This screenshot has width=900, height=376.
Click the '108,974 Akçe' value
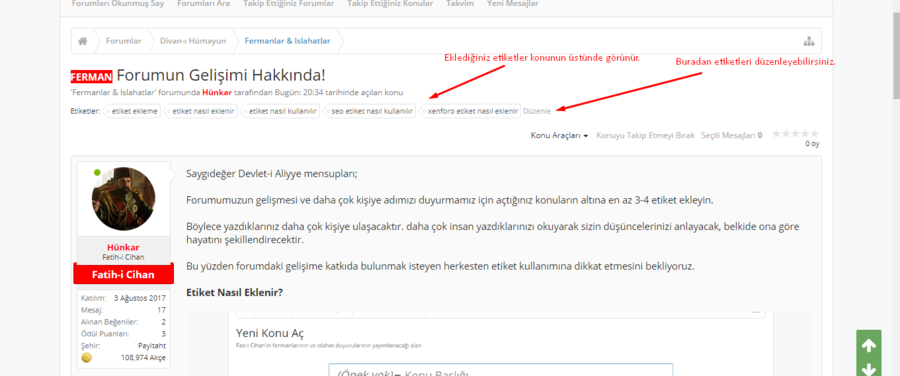pos(143,358)
